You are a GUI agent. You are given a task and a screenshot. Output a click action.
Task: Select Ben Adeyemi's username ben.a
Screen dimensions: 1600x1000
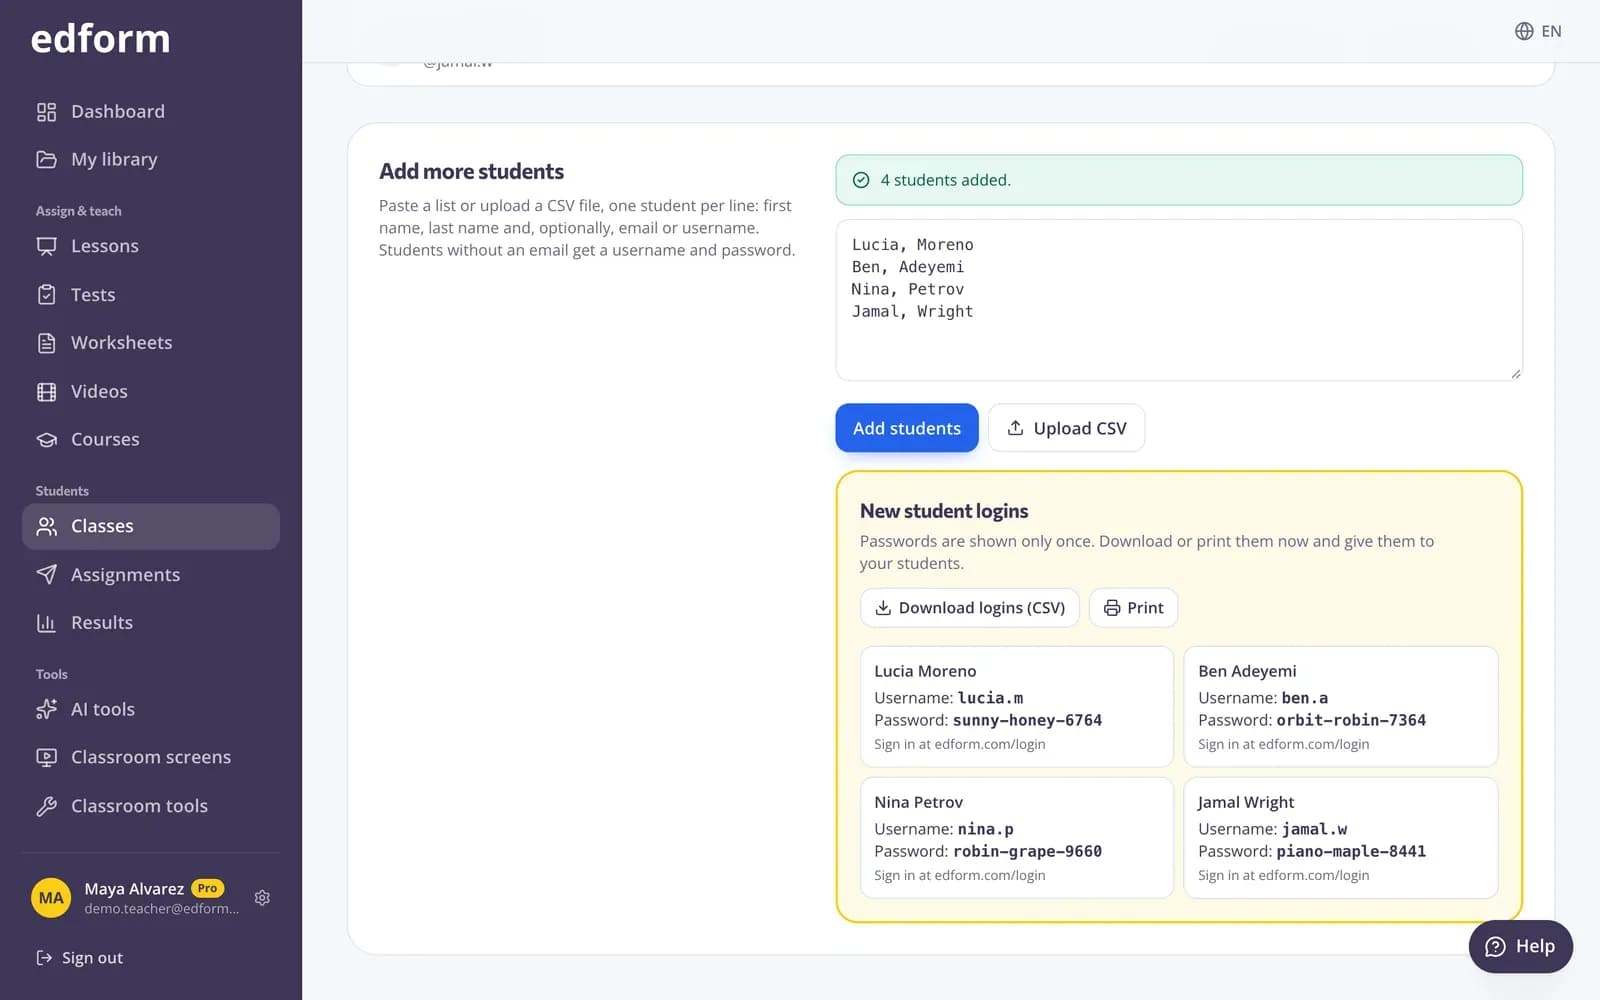tap(1304, 698)
